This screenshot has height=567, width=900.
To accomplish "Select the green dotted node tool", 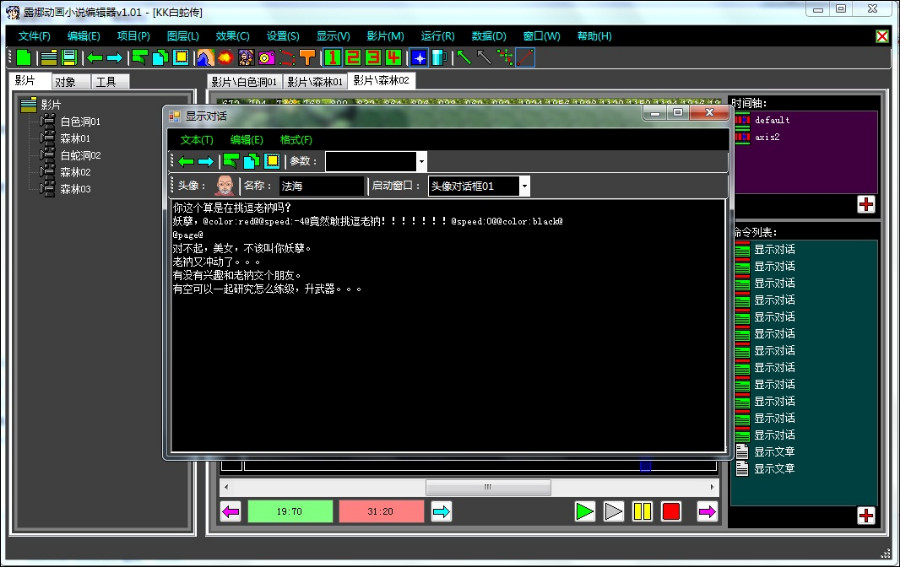I will pos(505,57).
